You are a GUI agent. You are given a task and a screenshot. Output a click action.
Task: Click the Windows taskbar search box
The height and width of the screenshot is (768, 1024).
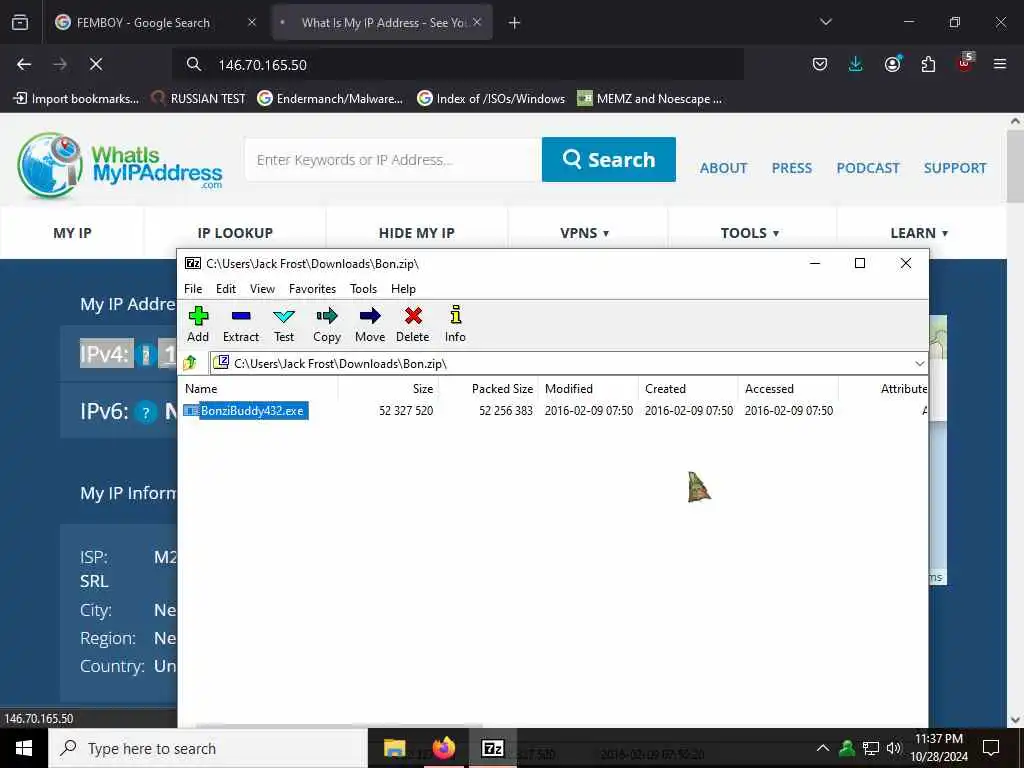(208, 748)
